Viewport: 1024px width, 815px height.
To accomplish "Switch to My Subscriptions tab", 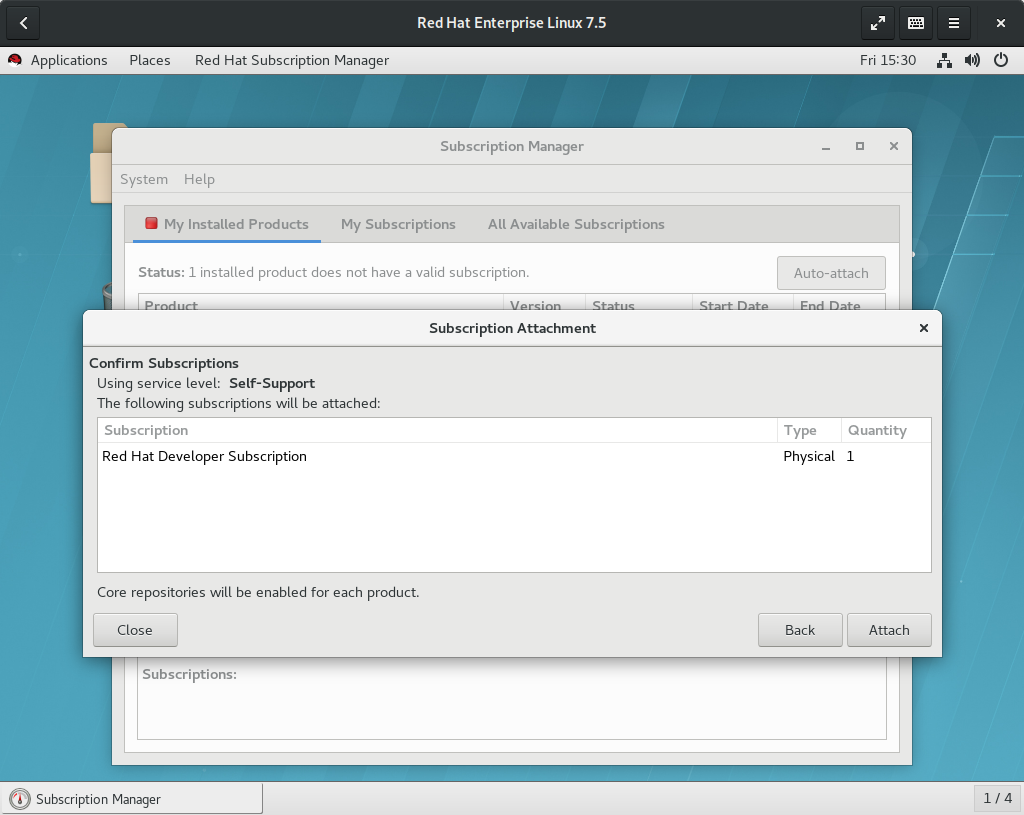I will pyautogui.click(x=398, y=224).
